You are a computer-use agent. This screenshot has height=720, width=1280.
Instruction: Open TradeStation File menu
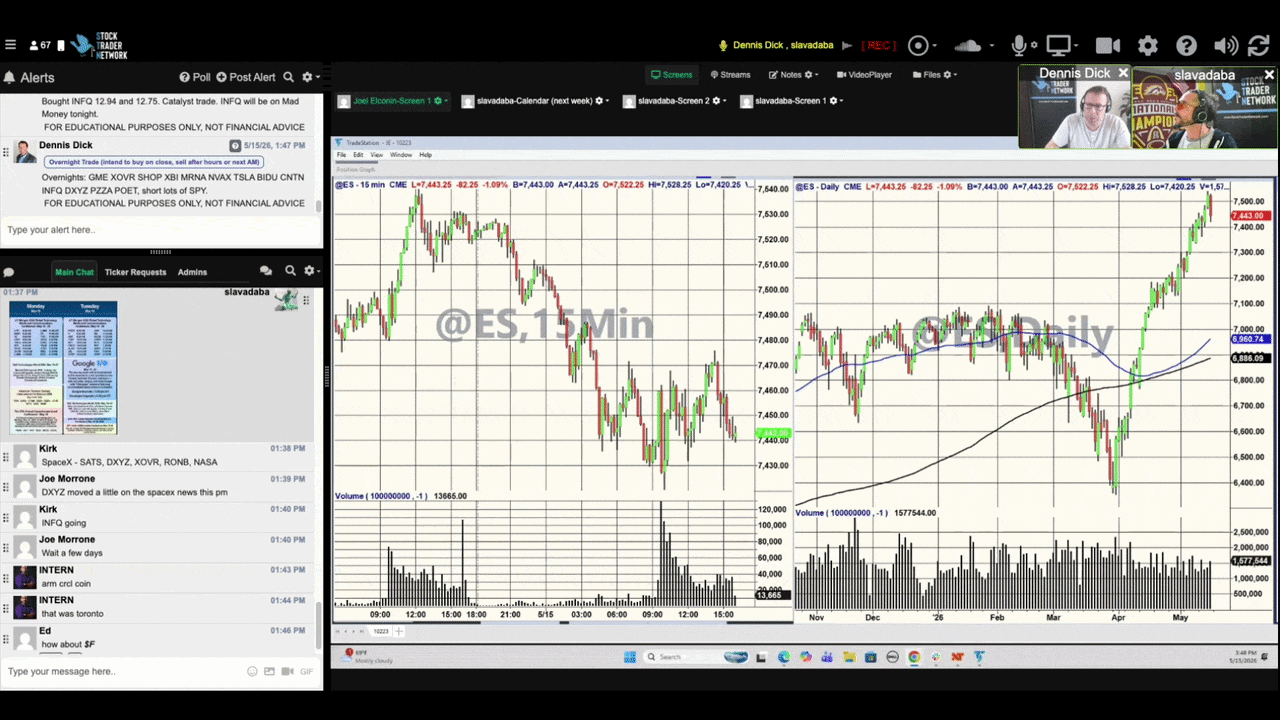pos(341,155)
